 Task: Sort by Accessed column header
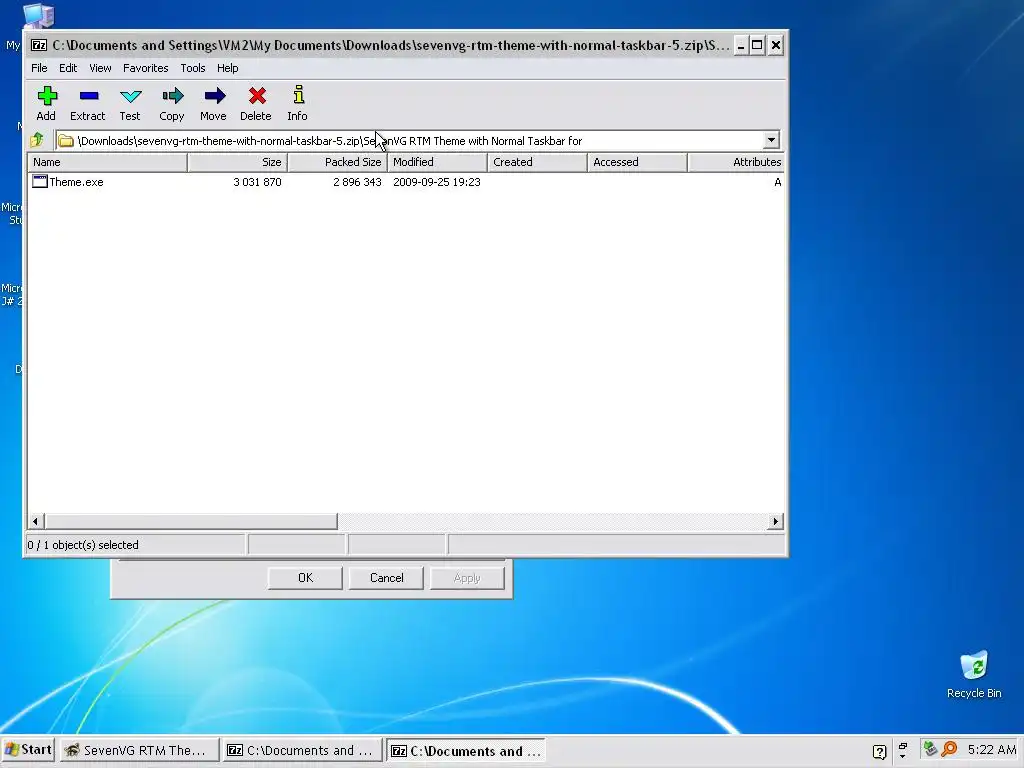click(637, 162)
